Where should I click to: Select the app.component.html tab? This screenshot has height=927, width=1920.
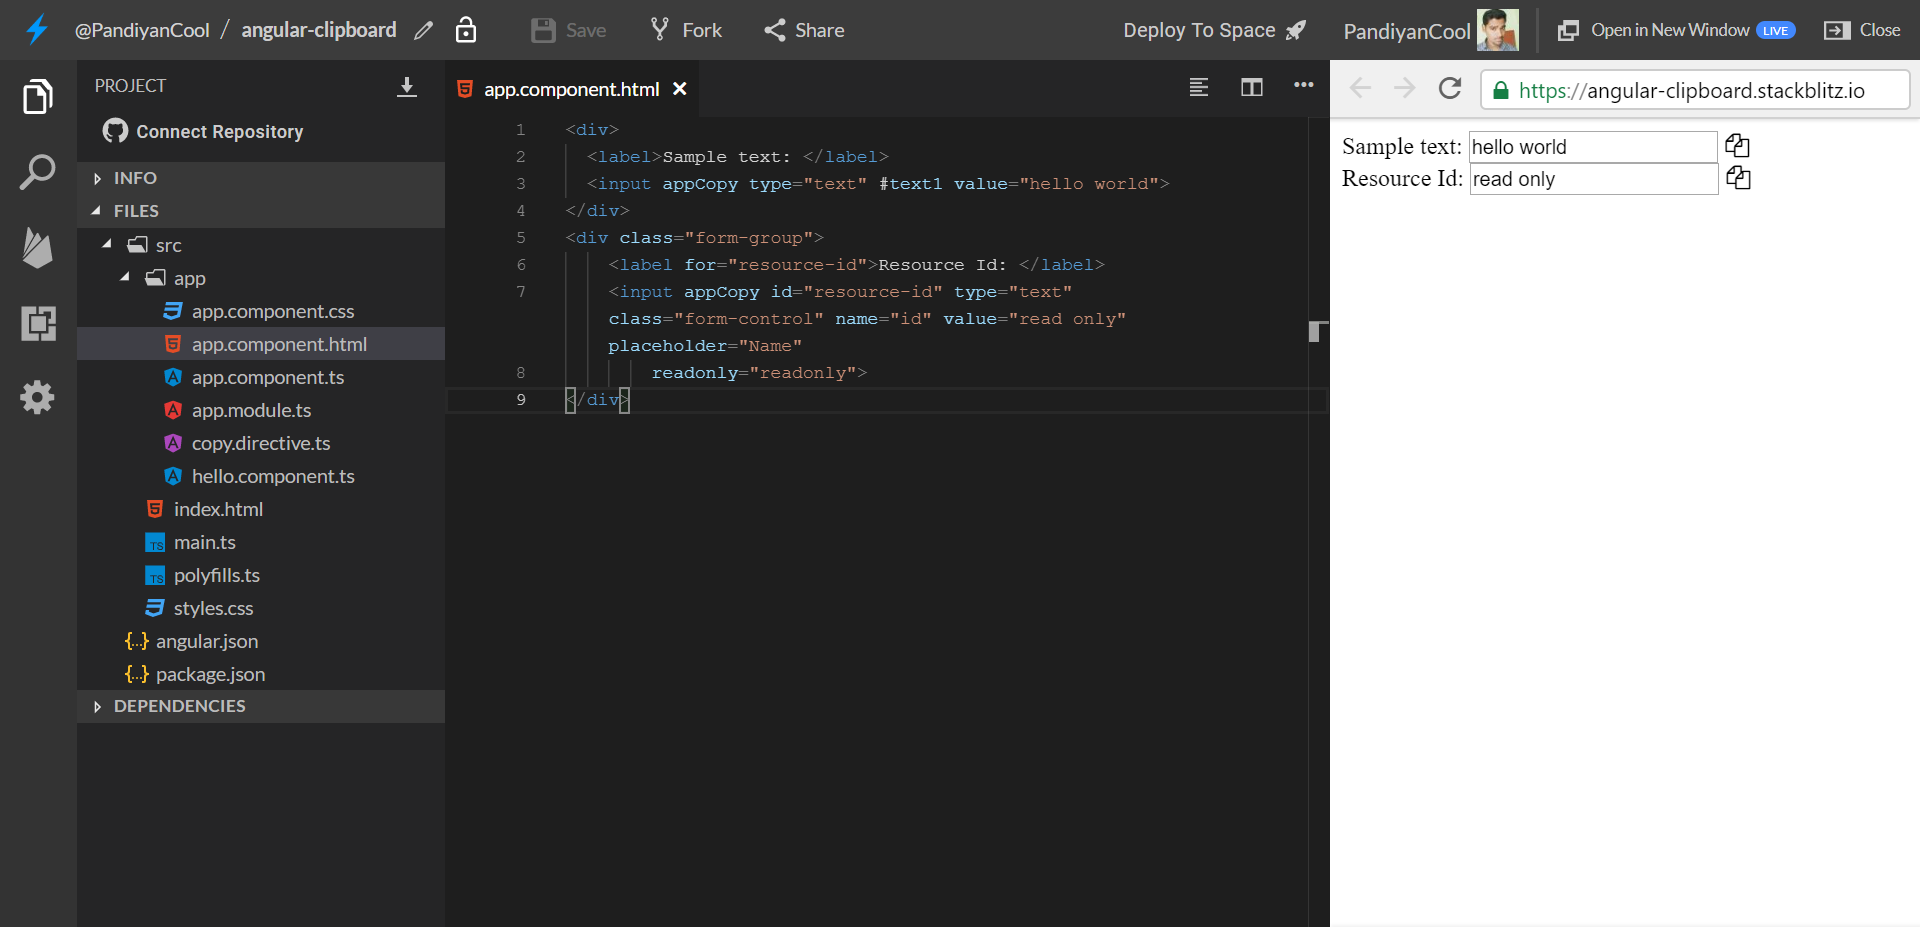572,89
